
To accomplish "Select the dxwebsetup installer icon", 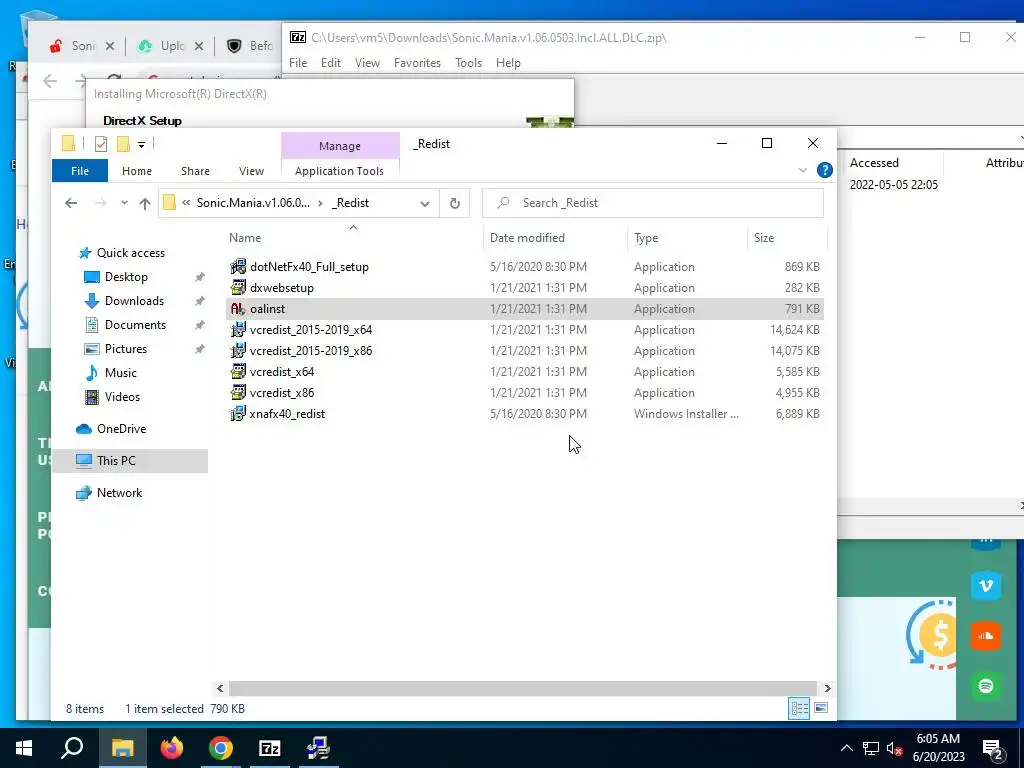I will tap(238, 287).
